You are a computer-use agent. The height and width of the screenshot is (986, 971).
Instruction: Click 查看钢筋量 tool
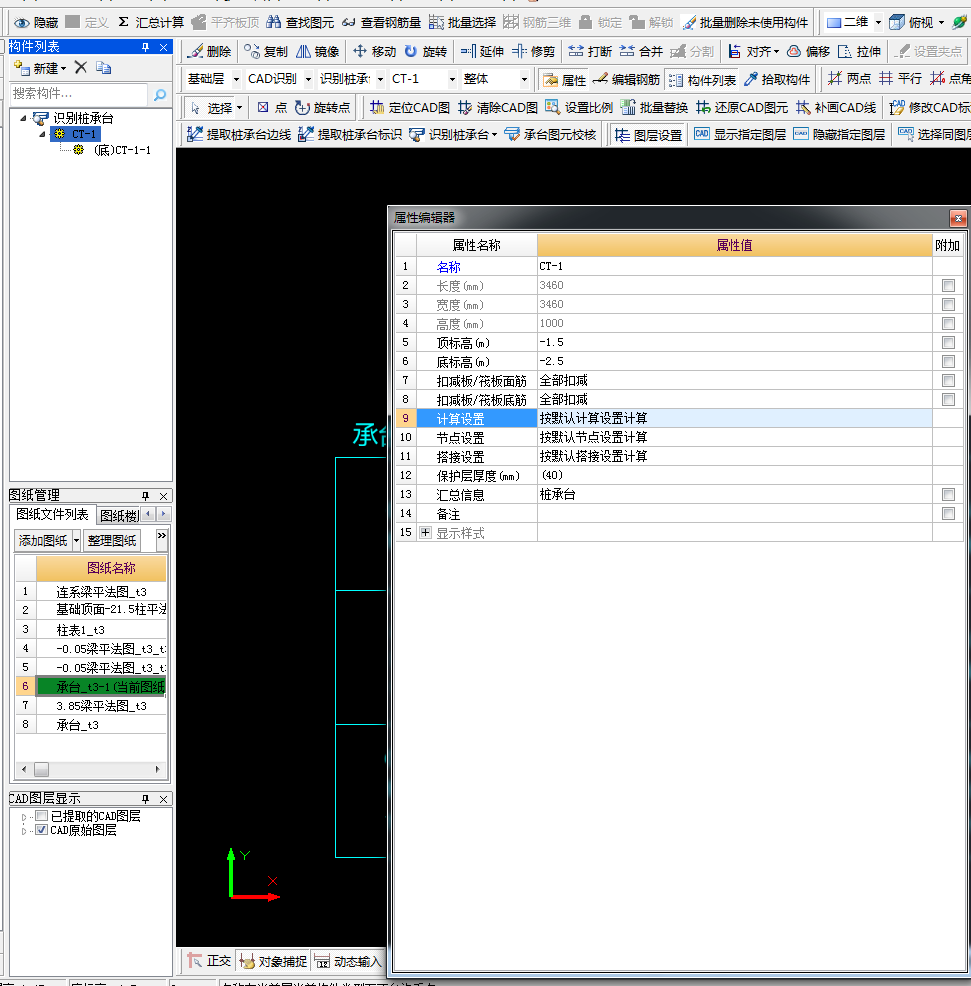point(381,23)
